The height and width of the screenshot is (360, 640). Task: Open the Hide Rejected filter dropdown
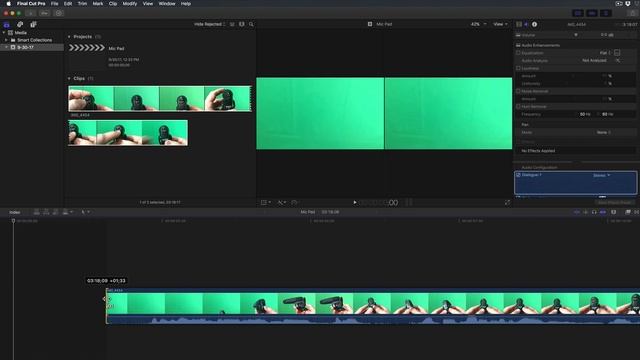coord(209,24)
